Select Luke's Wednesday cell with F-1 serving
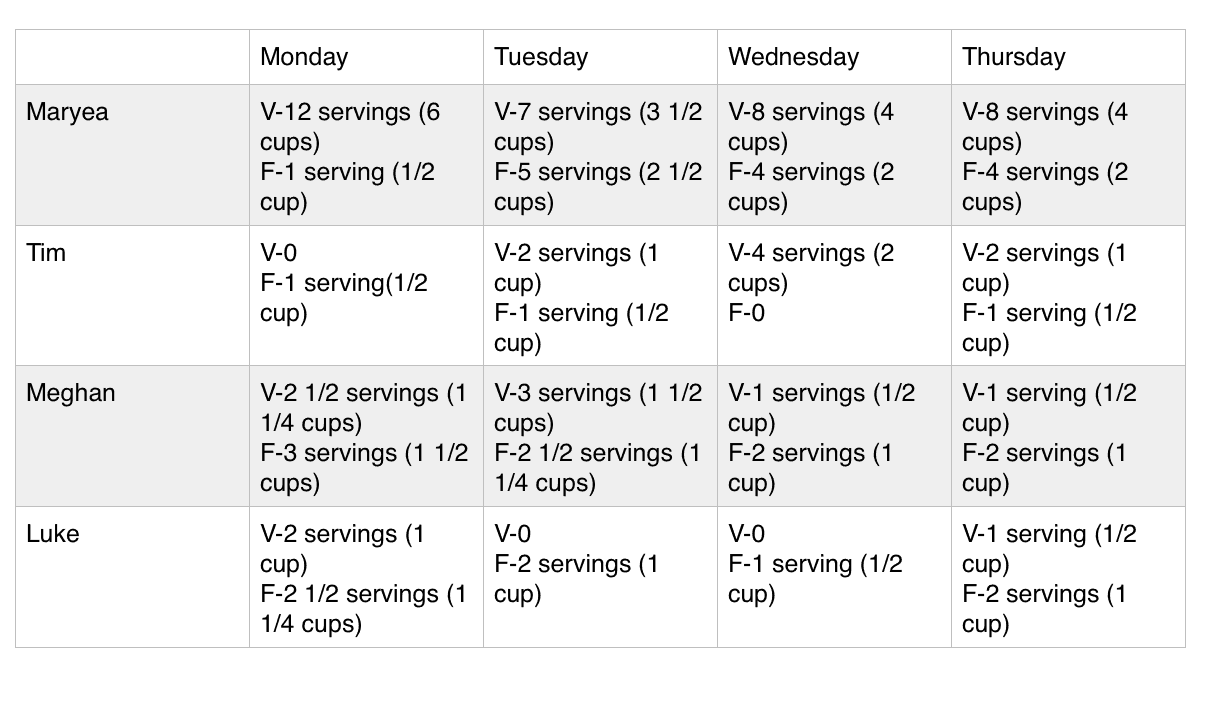Viewport: 1224px width, 702px height. point(834,577)
